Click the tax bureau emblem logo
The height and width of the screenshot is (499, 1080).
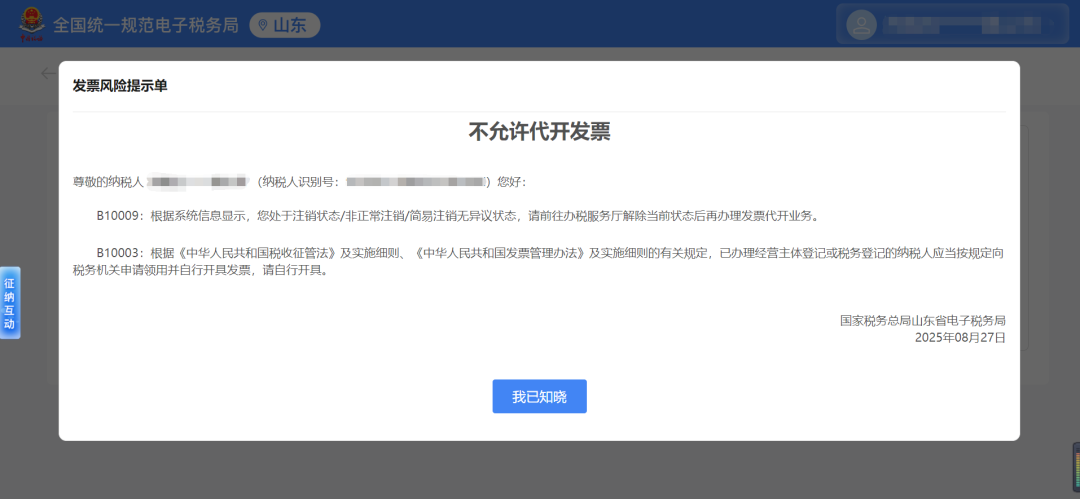[x=32, y=24]
